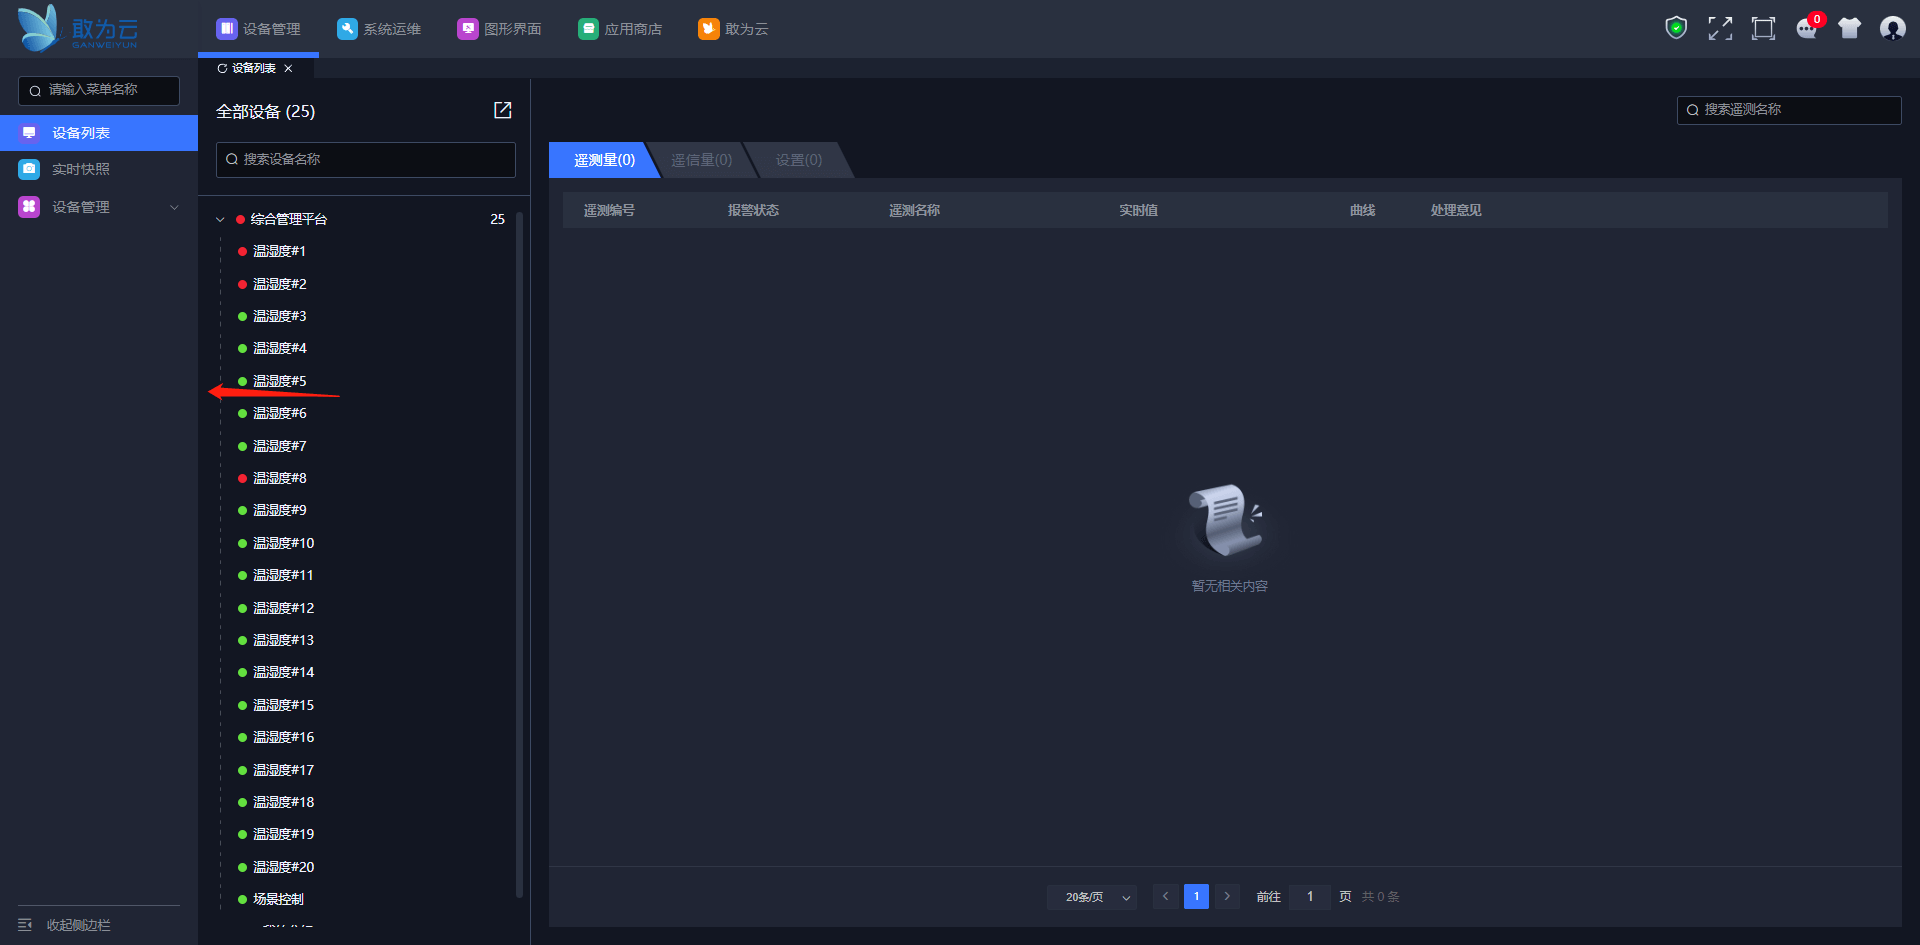Select 实时快照 in the sidebar
The height and width of the screenshot is (945, 1920).
tap(99, 169)
